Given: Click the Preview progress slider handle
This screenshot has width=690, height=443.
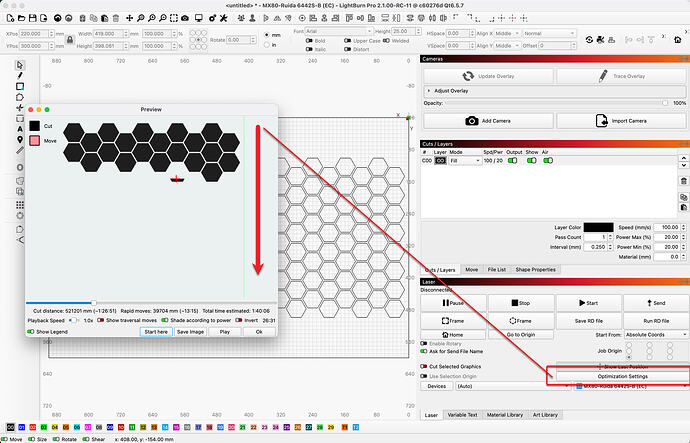Looking at the screenshot, I should click(93, 303).
